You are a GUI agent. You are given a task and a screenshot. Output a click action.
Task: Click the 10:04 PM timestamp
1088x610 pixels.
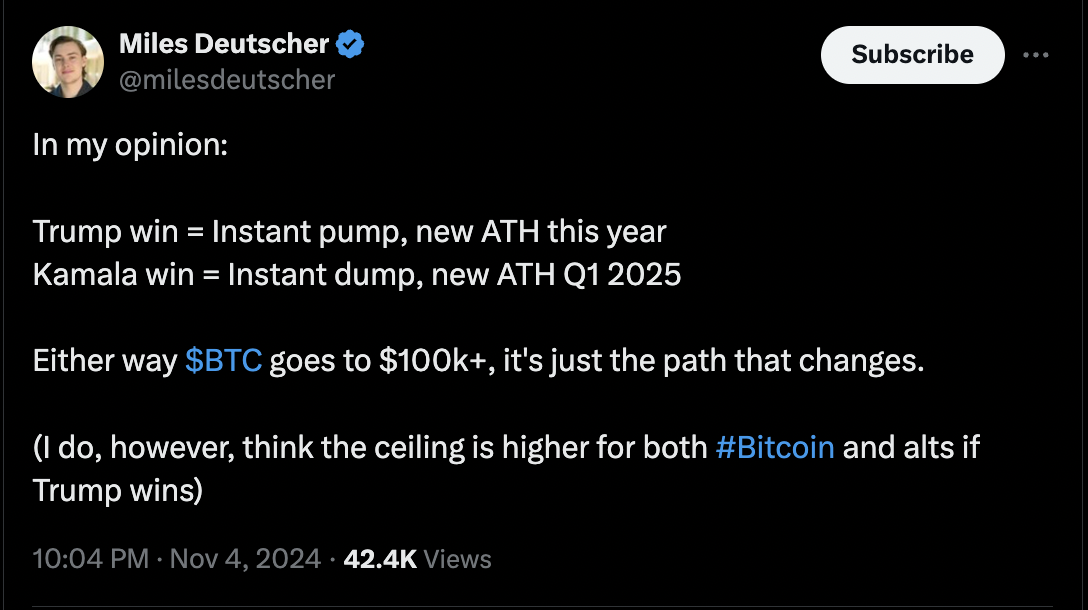(x=92, y=558)
